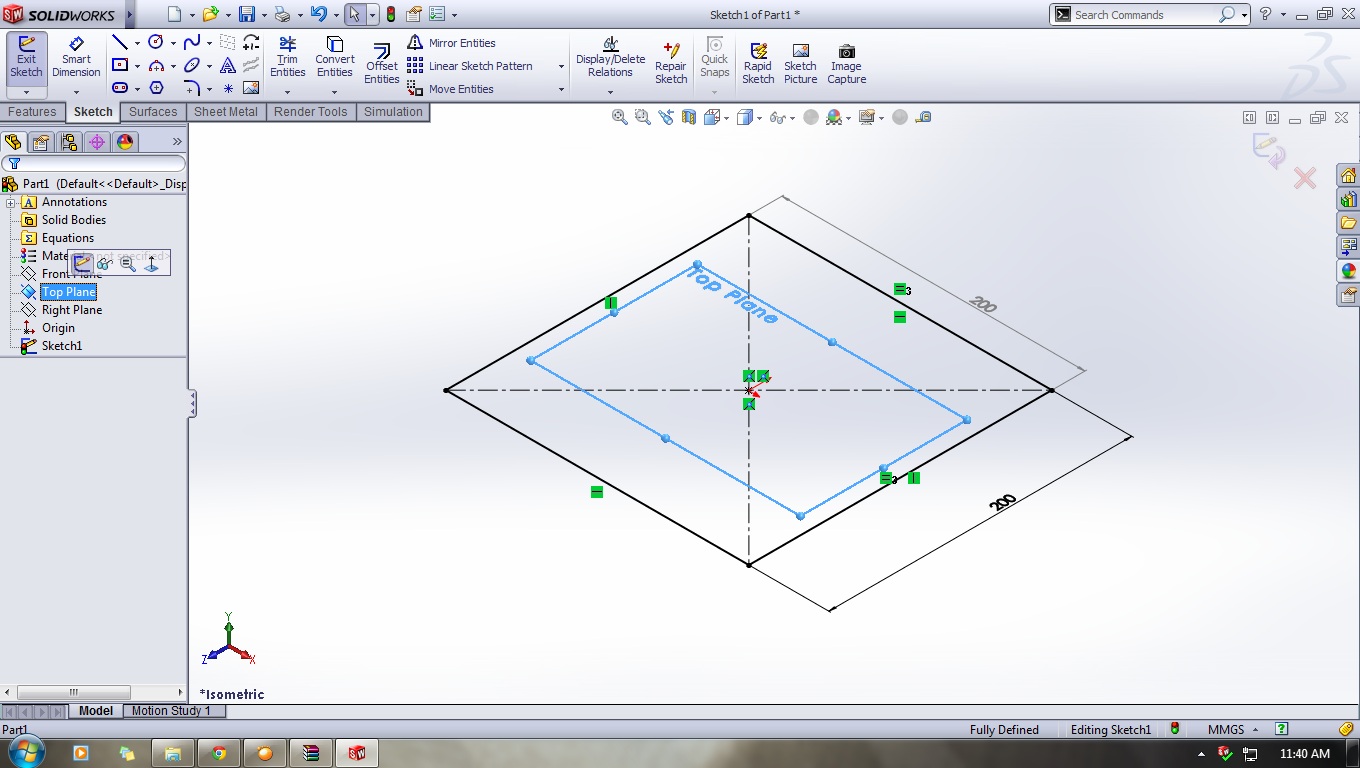
Task: Toggle Quick Snaps button
Action: (714, 58)
